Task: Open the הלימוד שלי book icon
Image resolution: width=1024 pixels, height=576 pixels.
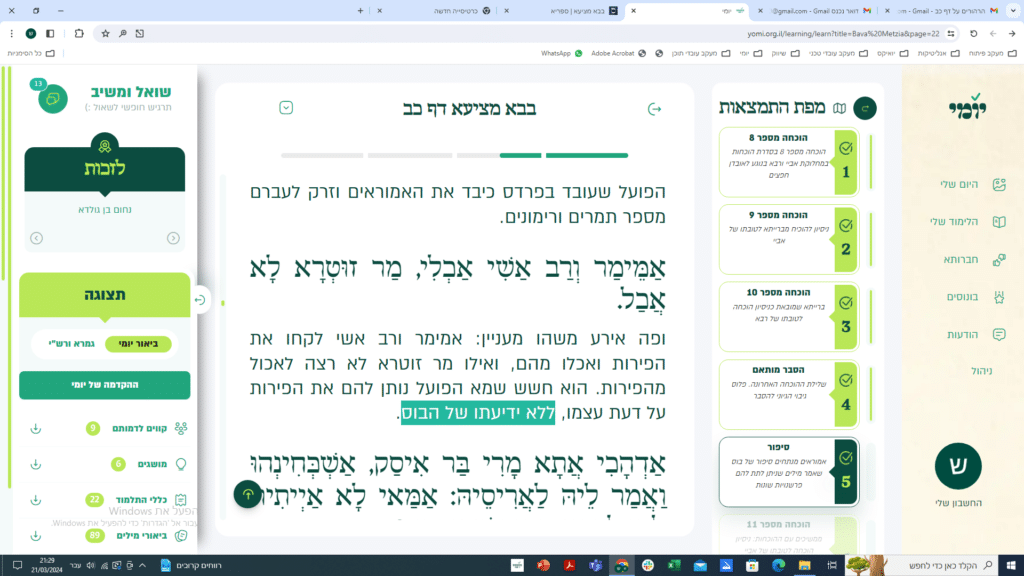Action: tap(998, 221)
